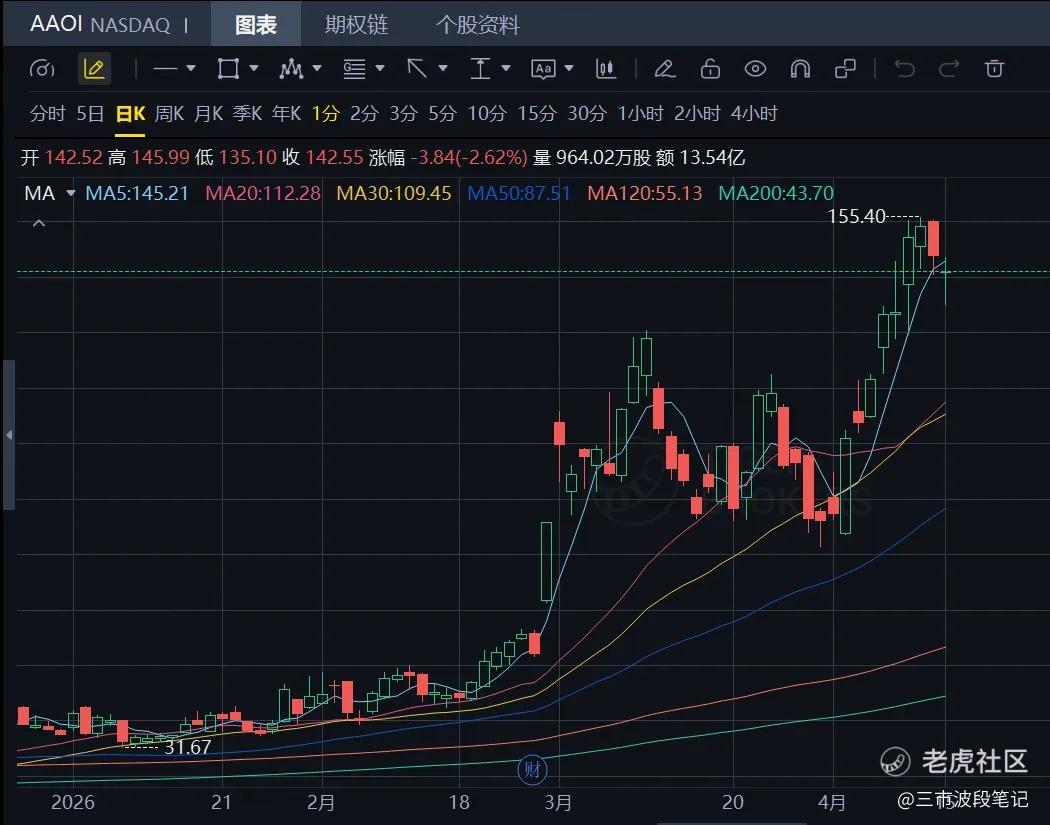Click the MA120:55.13 indicator label
The width and height of the screenshot is (1050, 825).
pyautogui.click(x=645, y=194)
